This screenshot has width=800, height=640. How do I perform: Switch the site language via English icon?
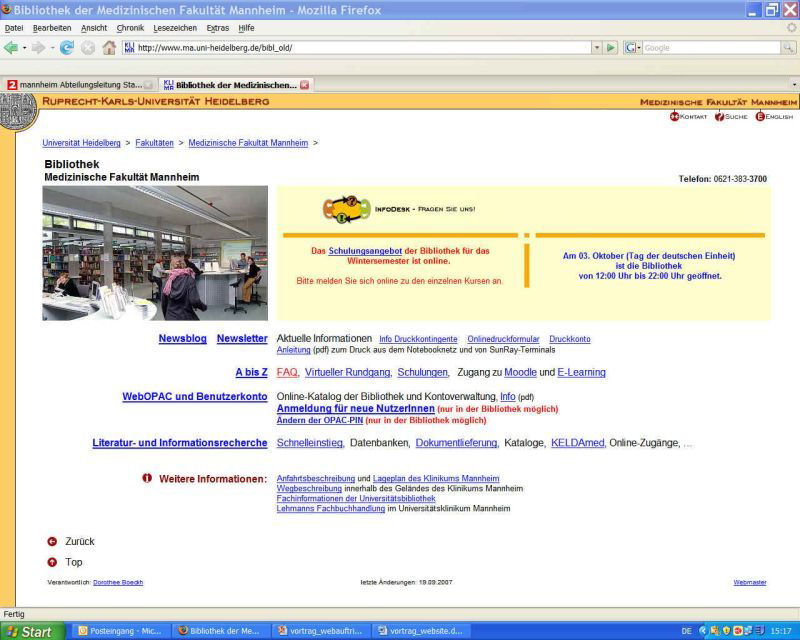[x=760, y=117]
